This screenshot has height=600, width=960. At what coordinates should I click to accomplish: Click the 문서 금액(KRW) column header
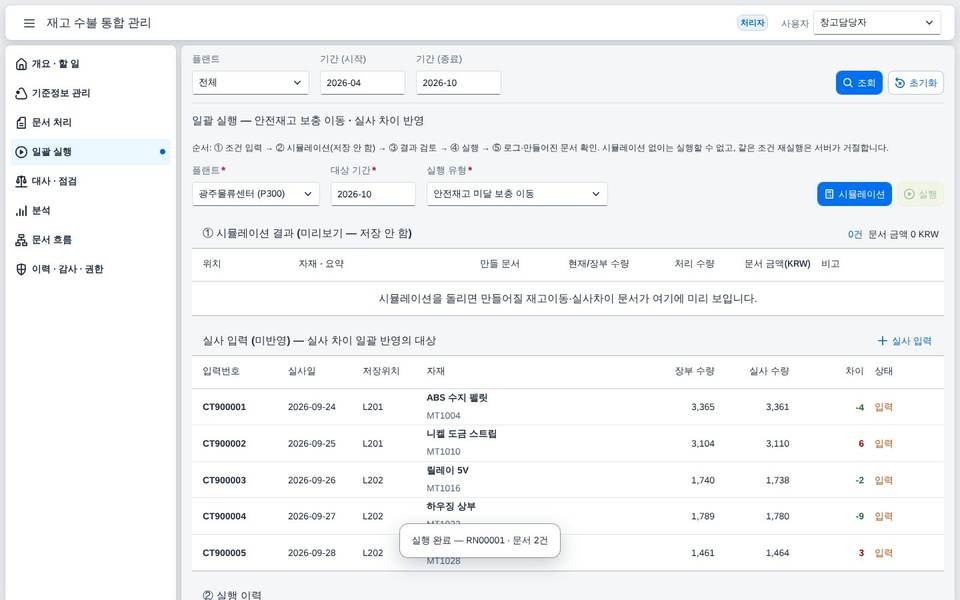[777, 264]
